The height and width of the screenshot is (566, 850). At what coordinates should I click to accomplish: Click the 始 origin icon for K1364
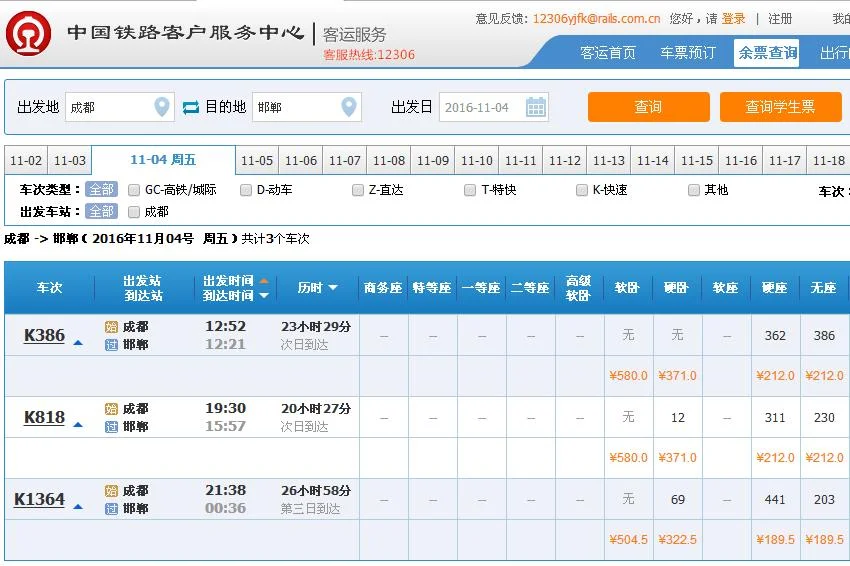point(111,491)
